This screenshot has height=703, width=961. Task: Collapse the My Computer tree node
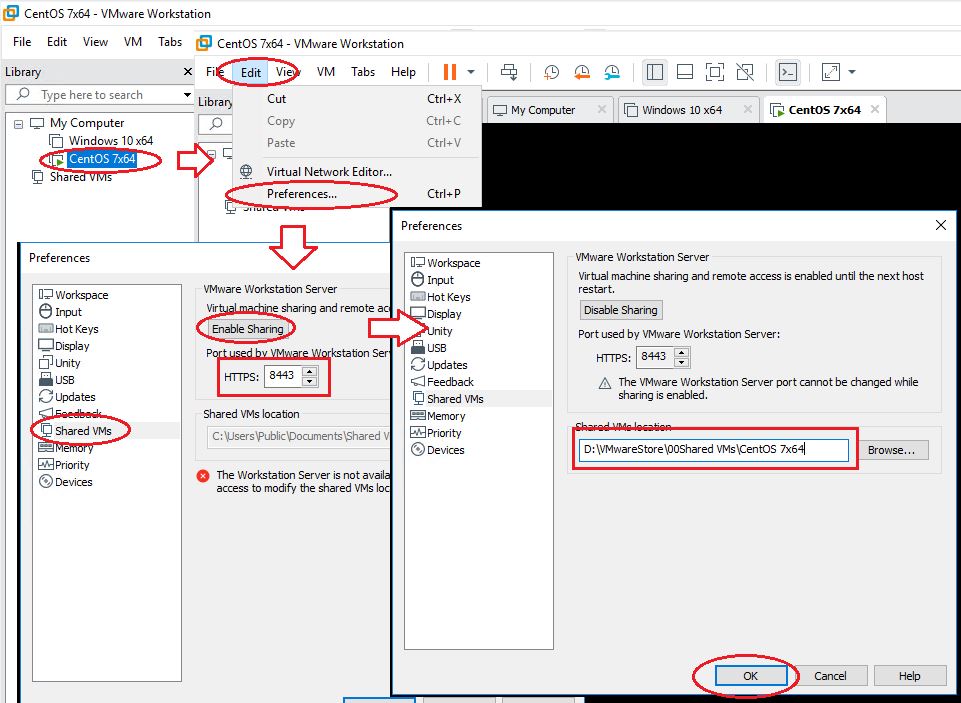pyautogui.click(x=18, y=124)
